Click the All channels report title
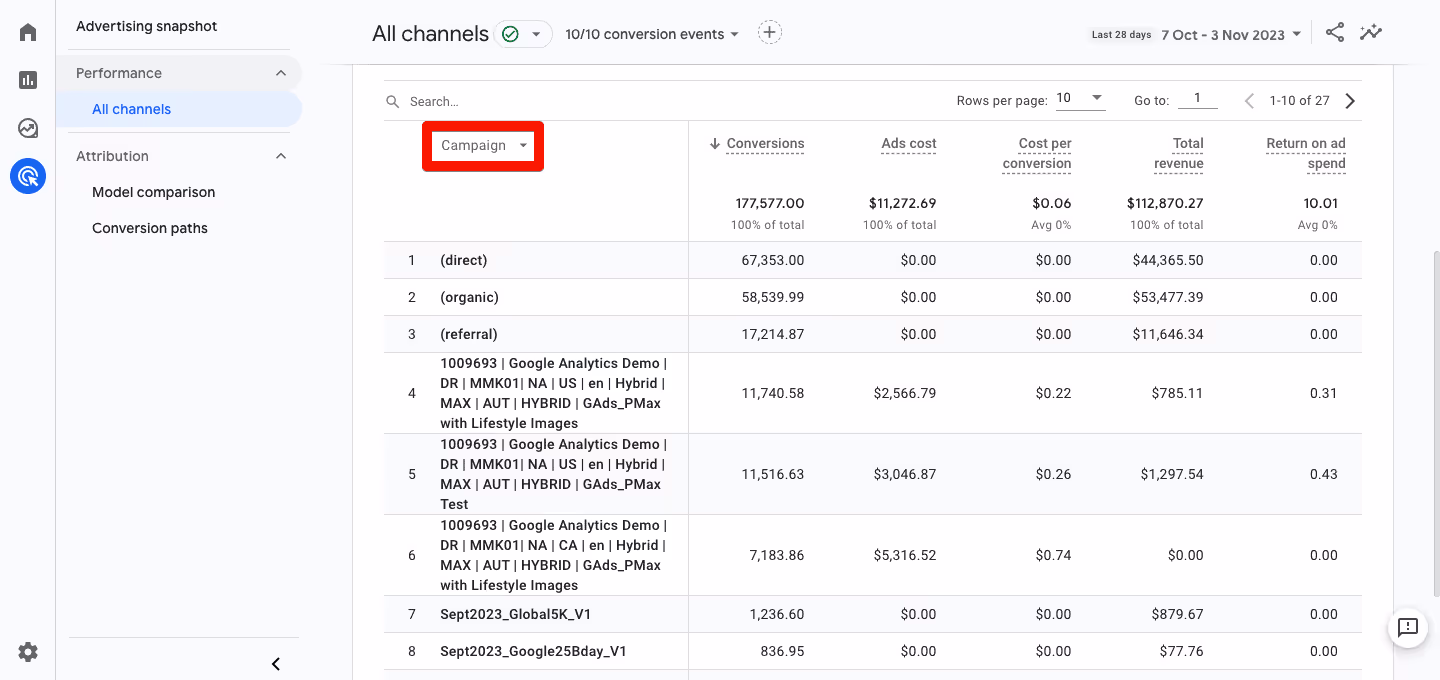The image size is (1440, 680). pyautogui.click(x=430, y=34)
